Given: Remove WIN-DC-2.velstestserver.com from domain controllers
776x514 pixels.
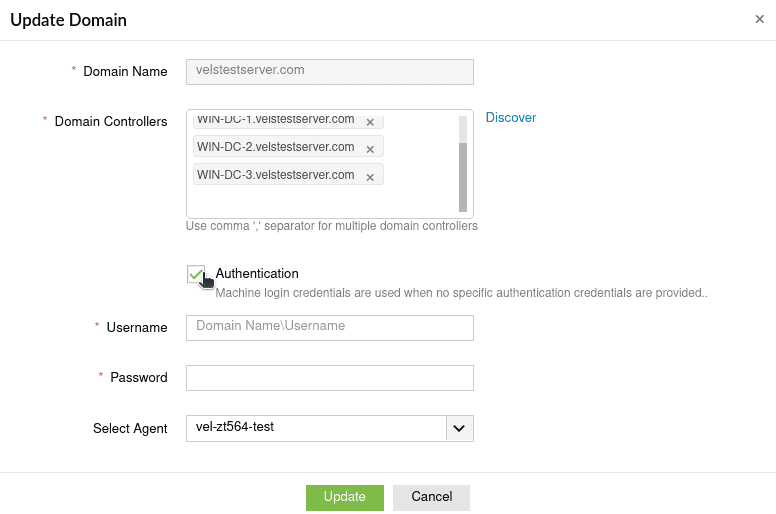Looking at the screenshot, I should click(370, 149).
